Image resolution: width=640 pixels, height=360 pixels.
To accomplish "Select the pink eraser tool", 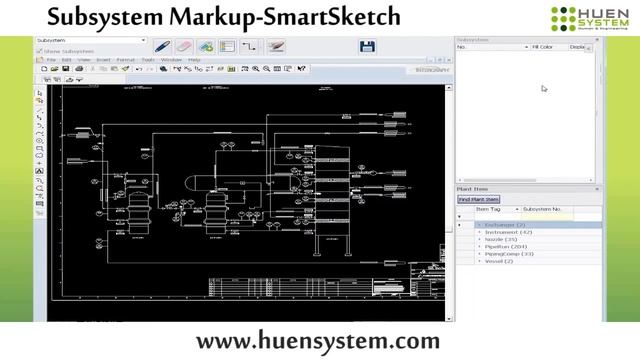I will tap(184, 47).
